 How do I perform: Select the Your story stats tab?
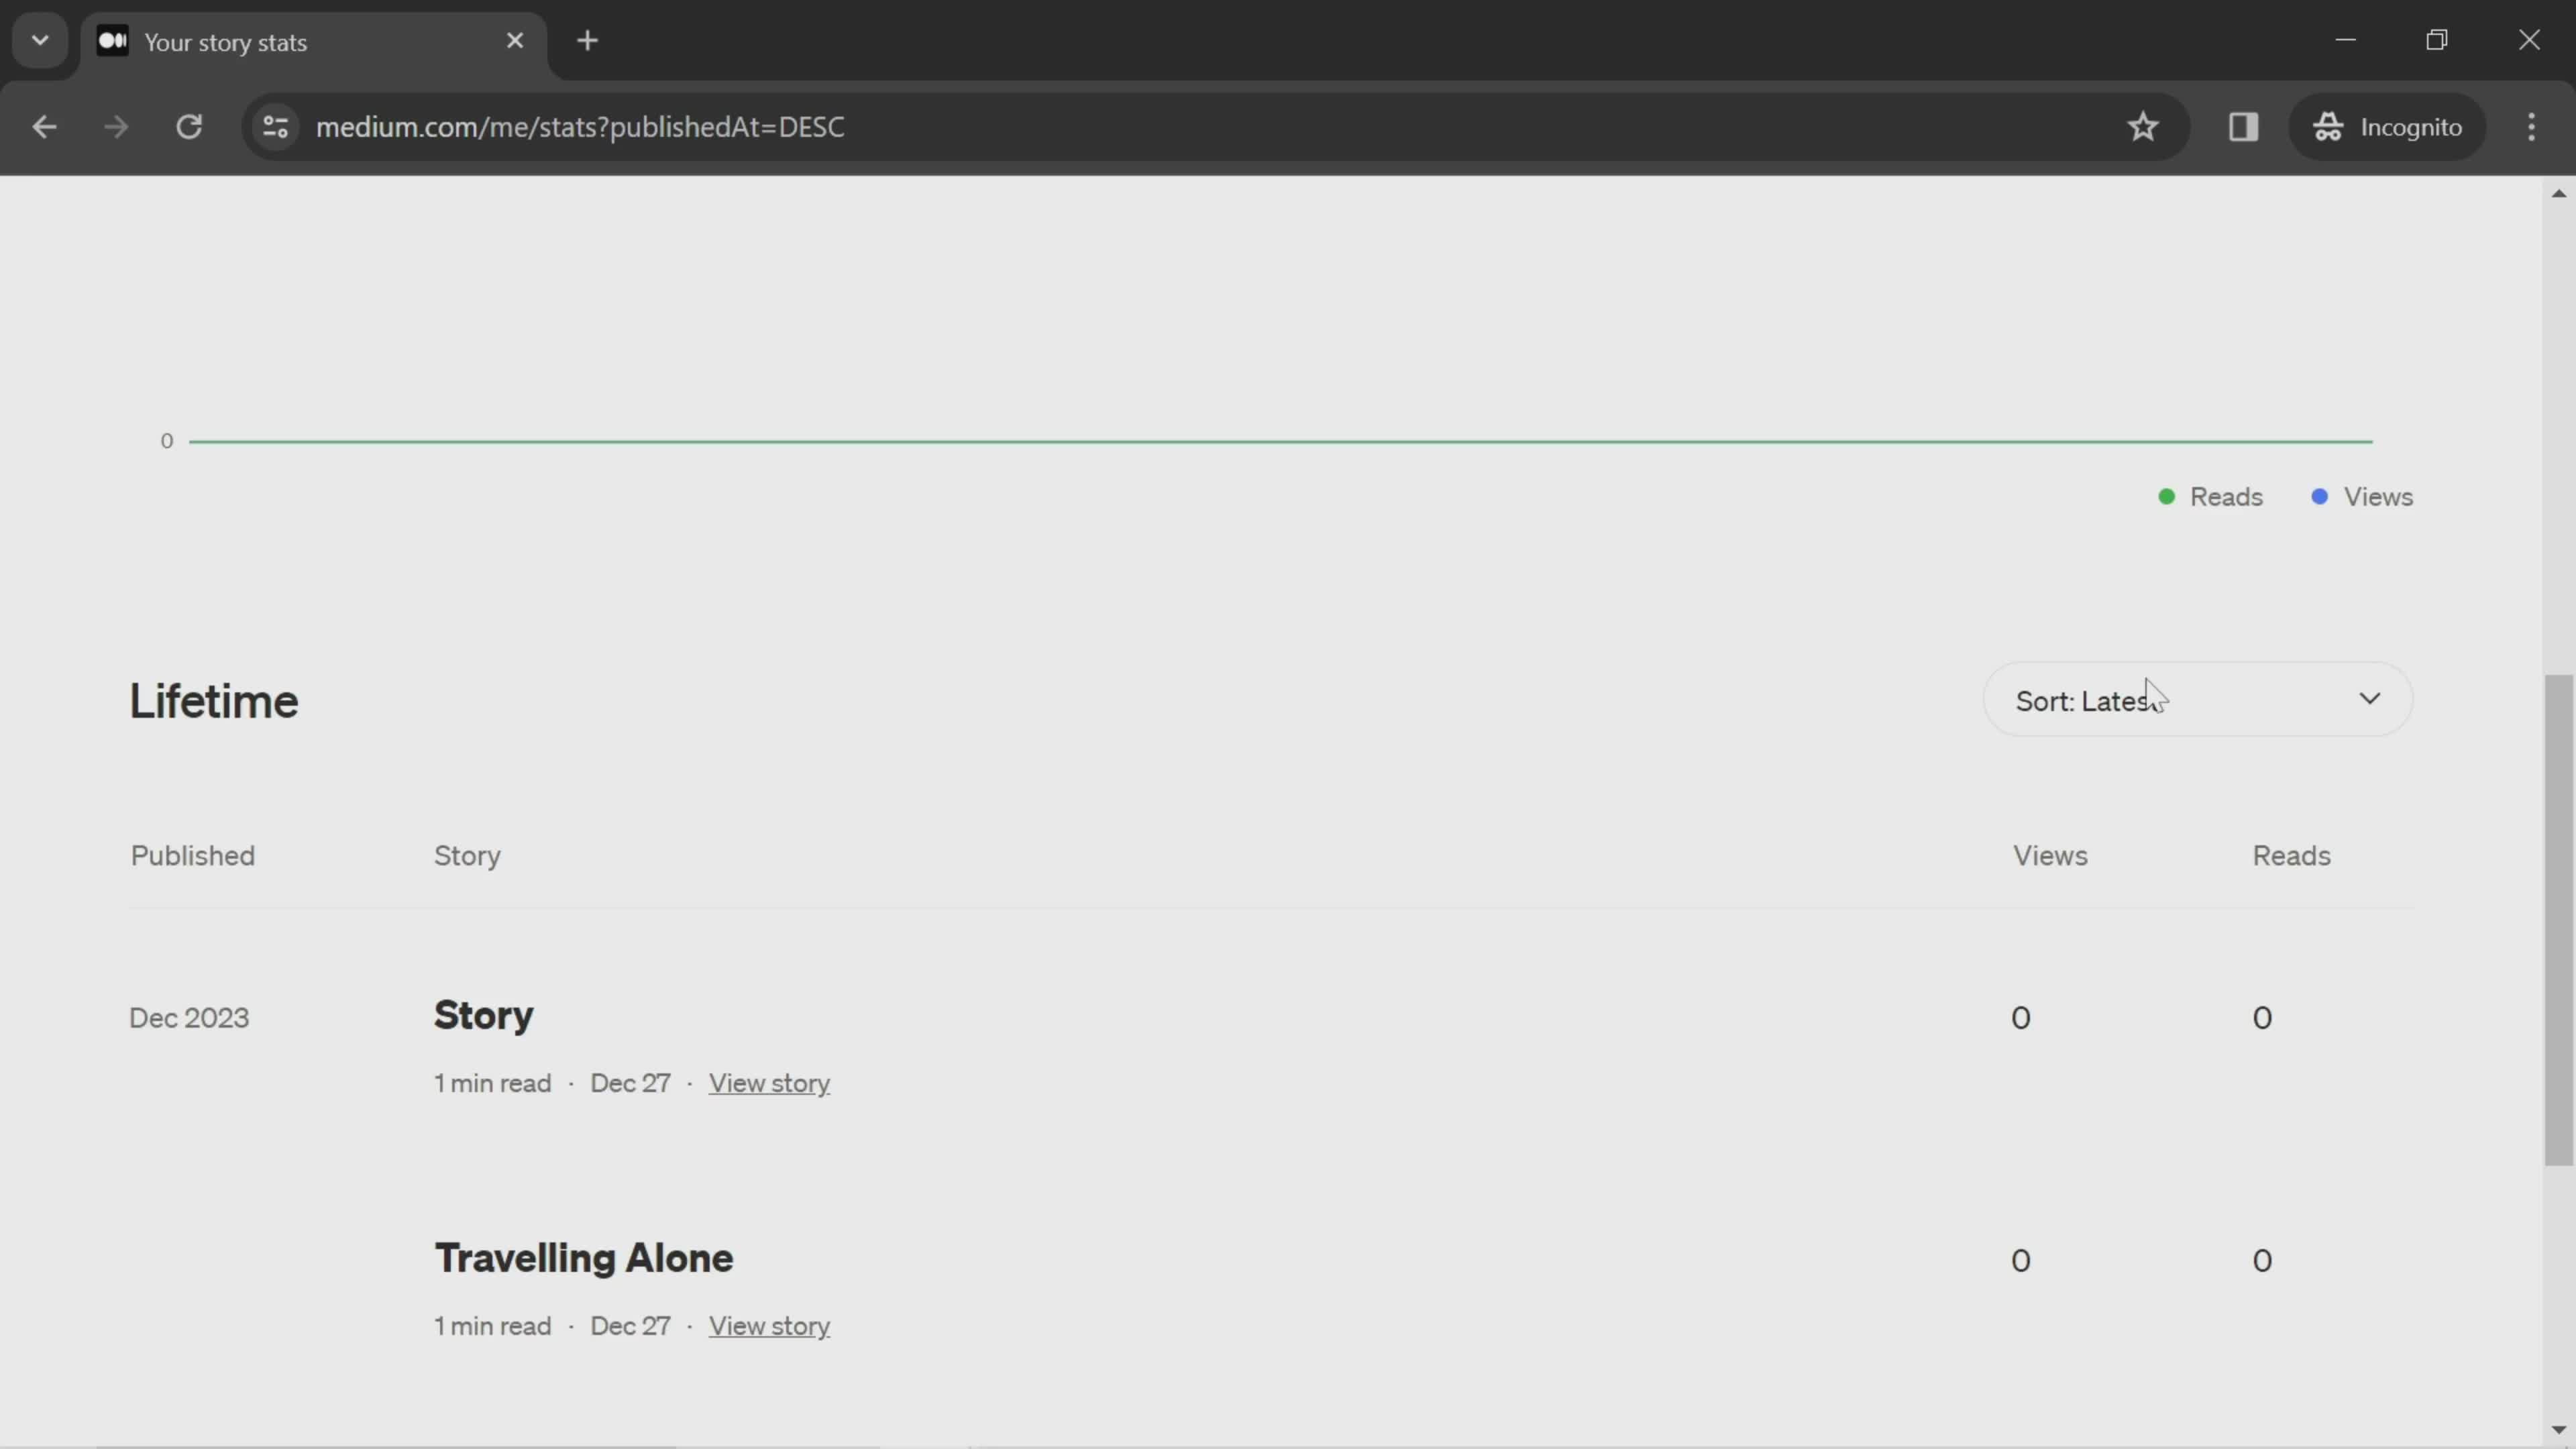coord(314,43)
